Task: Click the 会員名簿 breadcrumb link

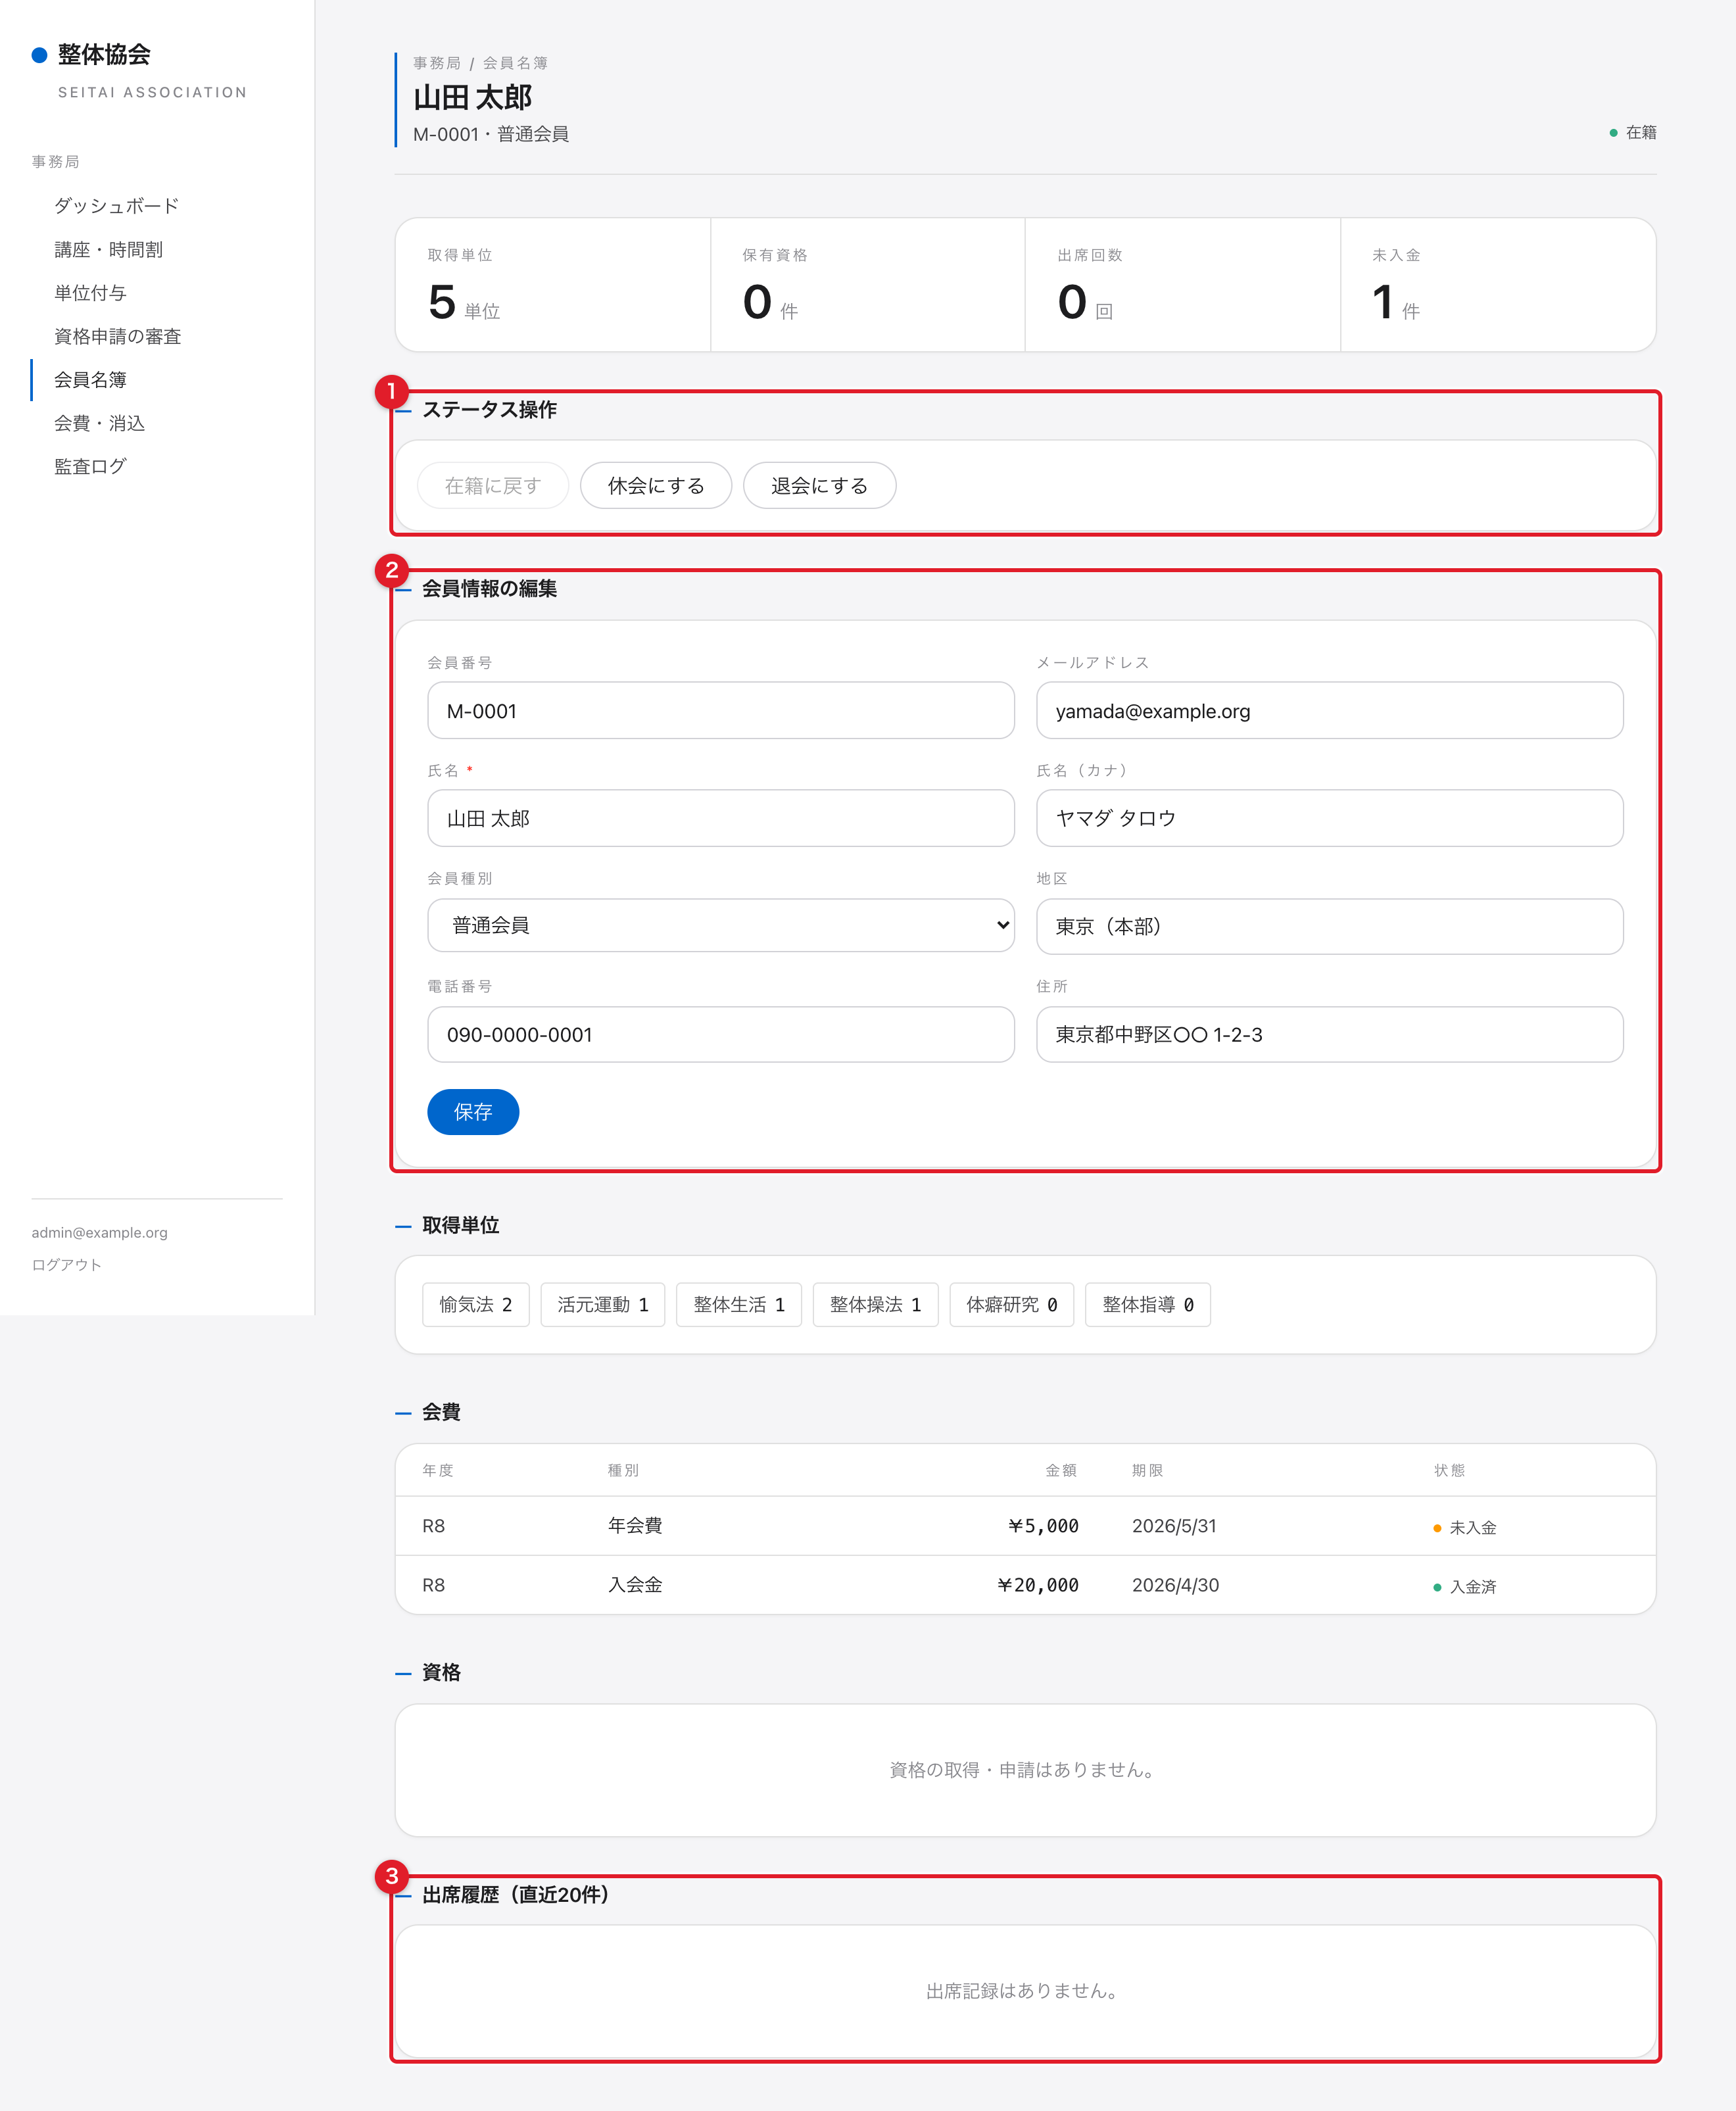Action: [515, 63]
